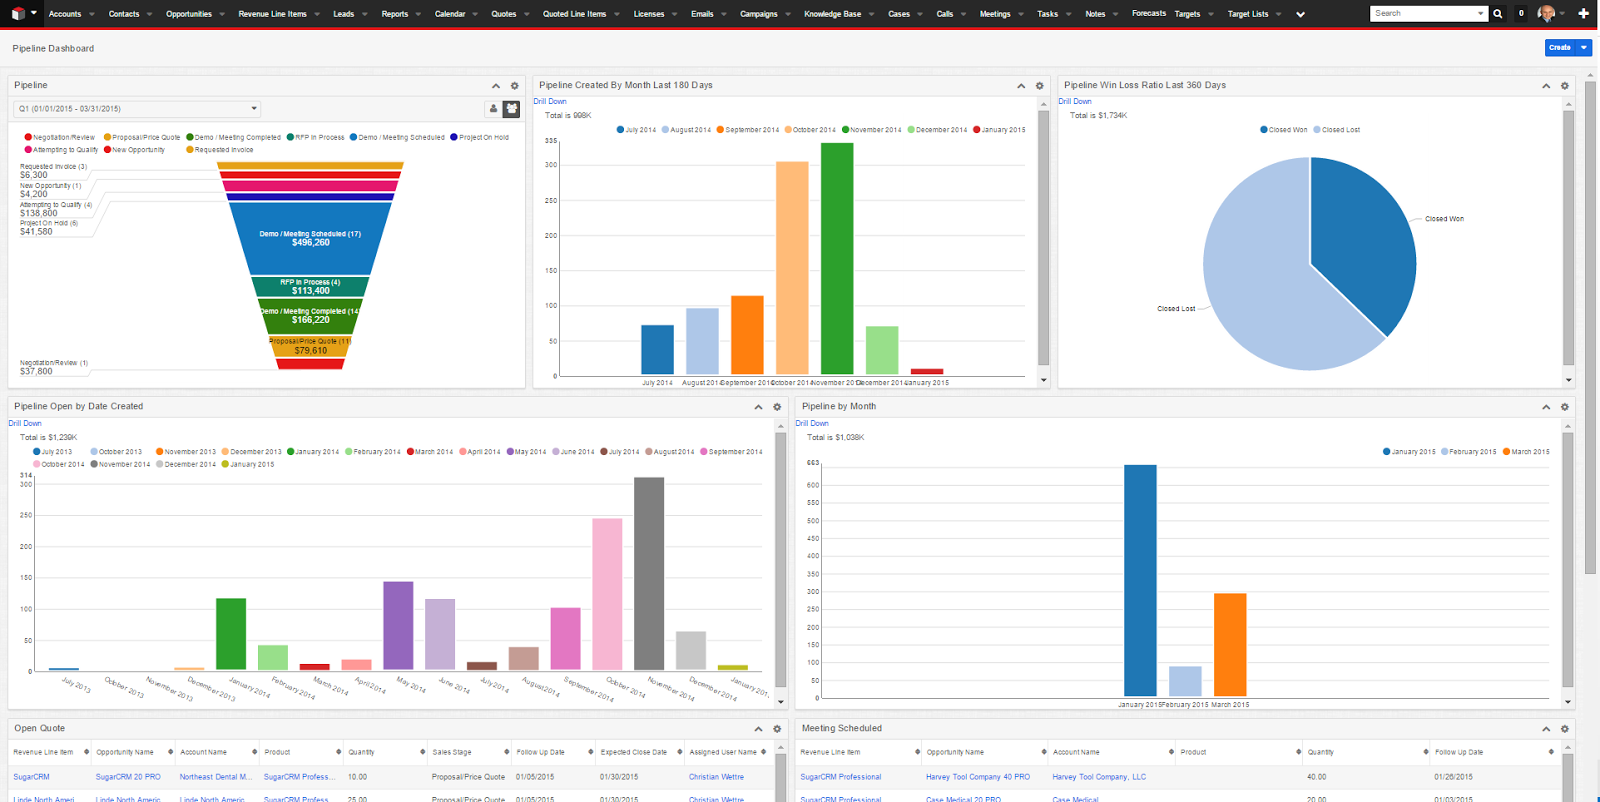This screenshot has width=1600, height=802.
Task: Open the Sugar cube home menu
Action: 18,13
